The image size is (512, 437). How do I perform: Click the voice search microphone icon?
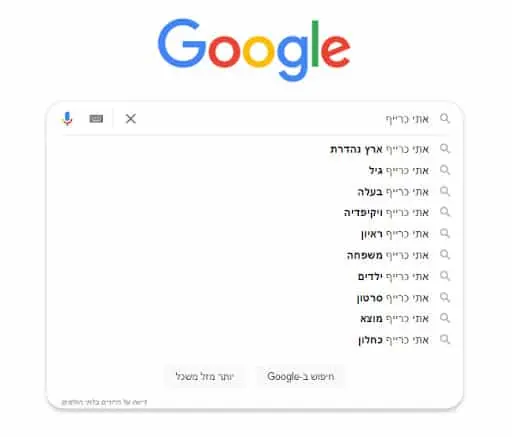67,119
